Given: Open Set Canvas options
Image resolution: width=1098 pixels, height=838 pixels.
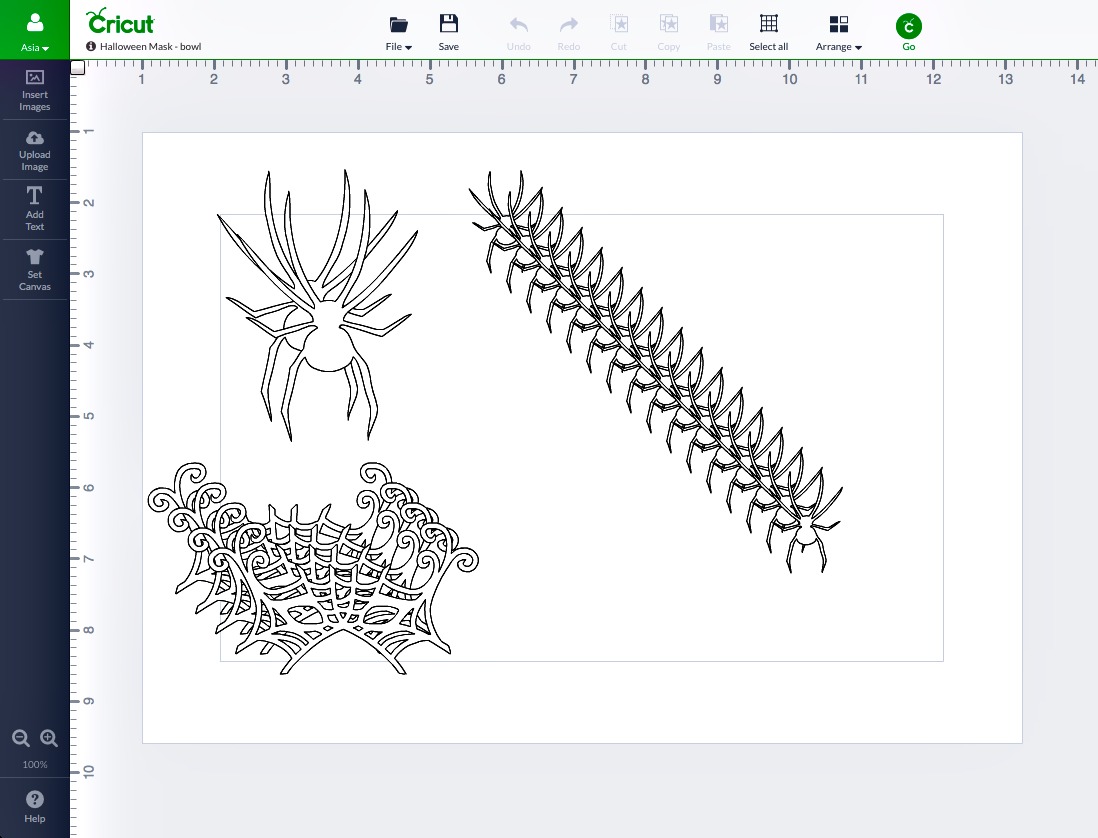Looking at the screenshot, I should click(34, 269).
